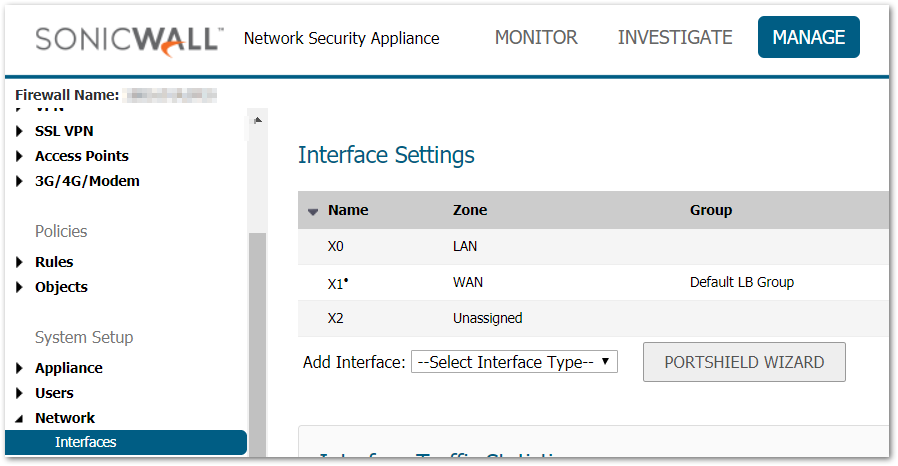This screenshot has height=466, width=898.
Task: Expand the Rules arrow under Policies
Action: coord(20,262)
